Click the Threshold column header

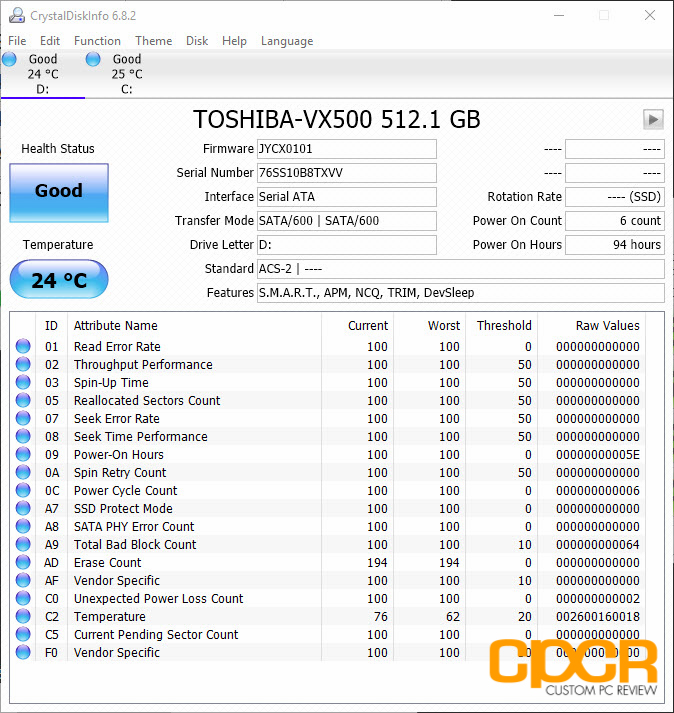[x=504, y=326]
